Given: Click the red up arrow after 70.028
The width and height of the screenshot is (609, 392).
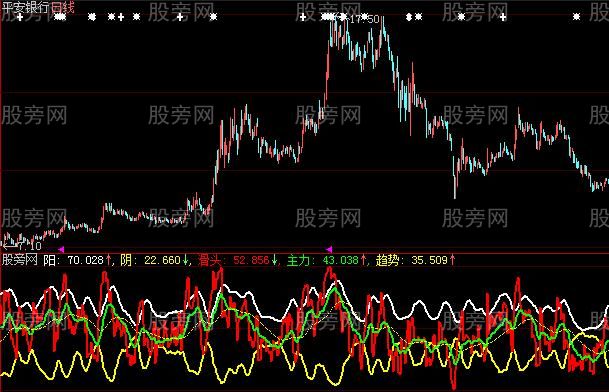Looking at the screenshot, I should pos(108,260).
